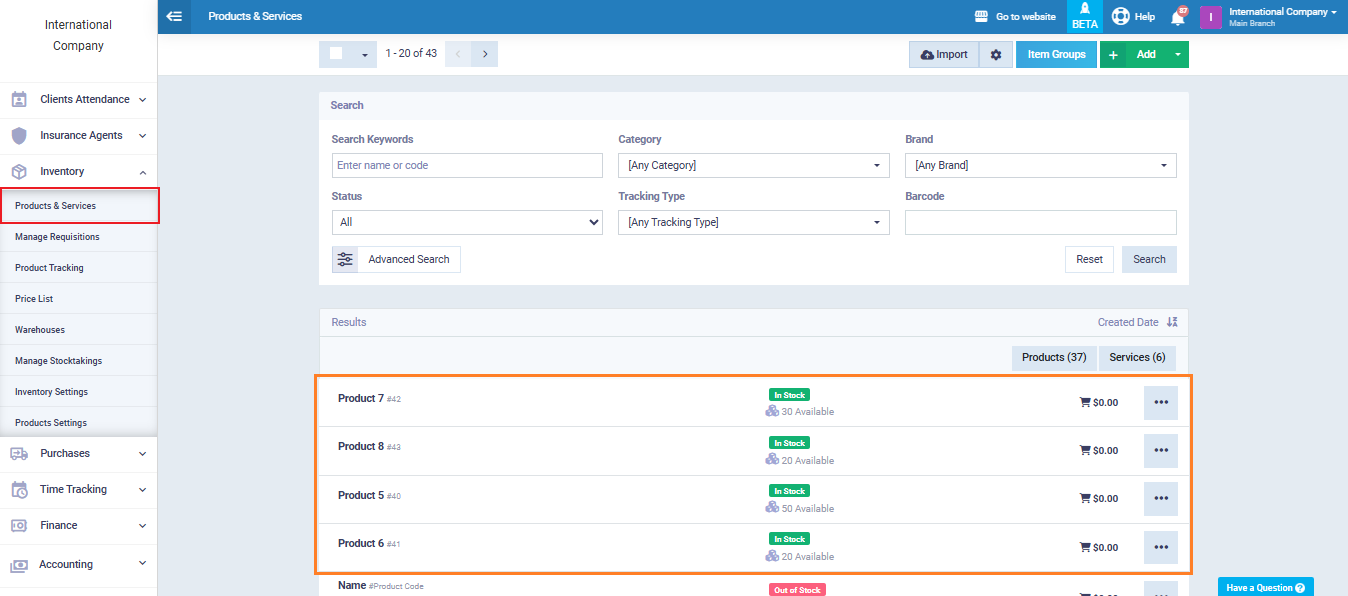Screen dimensions: 1348x596
Task: Click the Reset button
Action: 1089,259
